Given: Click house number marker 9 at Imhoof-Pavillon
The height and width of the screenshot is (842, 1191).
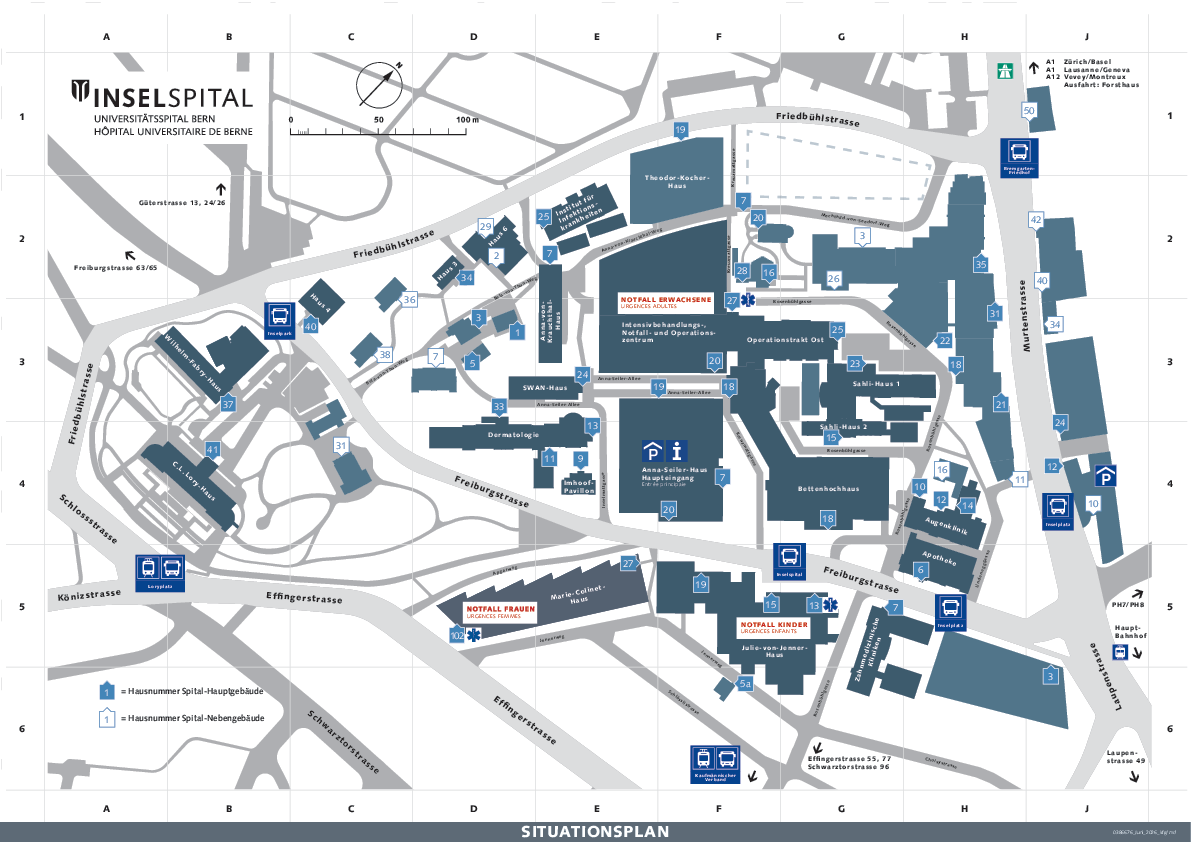Looking at the screenshot, I should (x=581, y=459).
